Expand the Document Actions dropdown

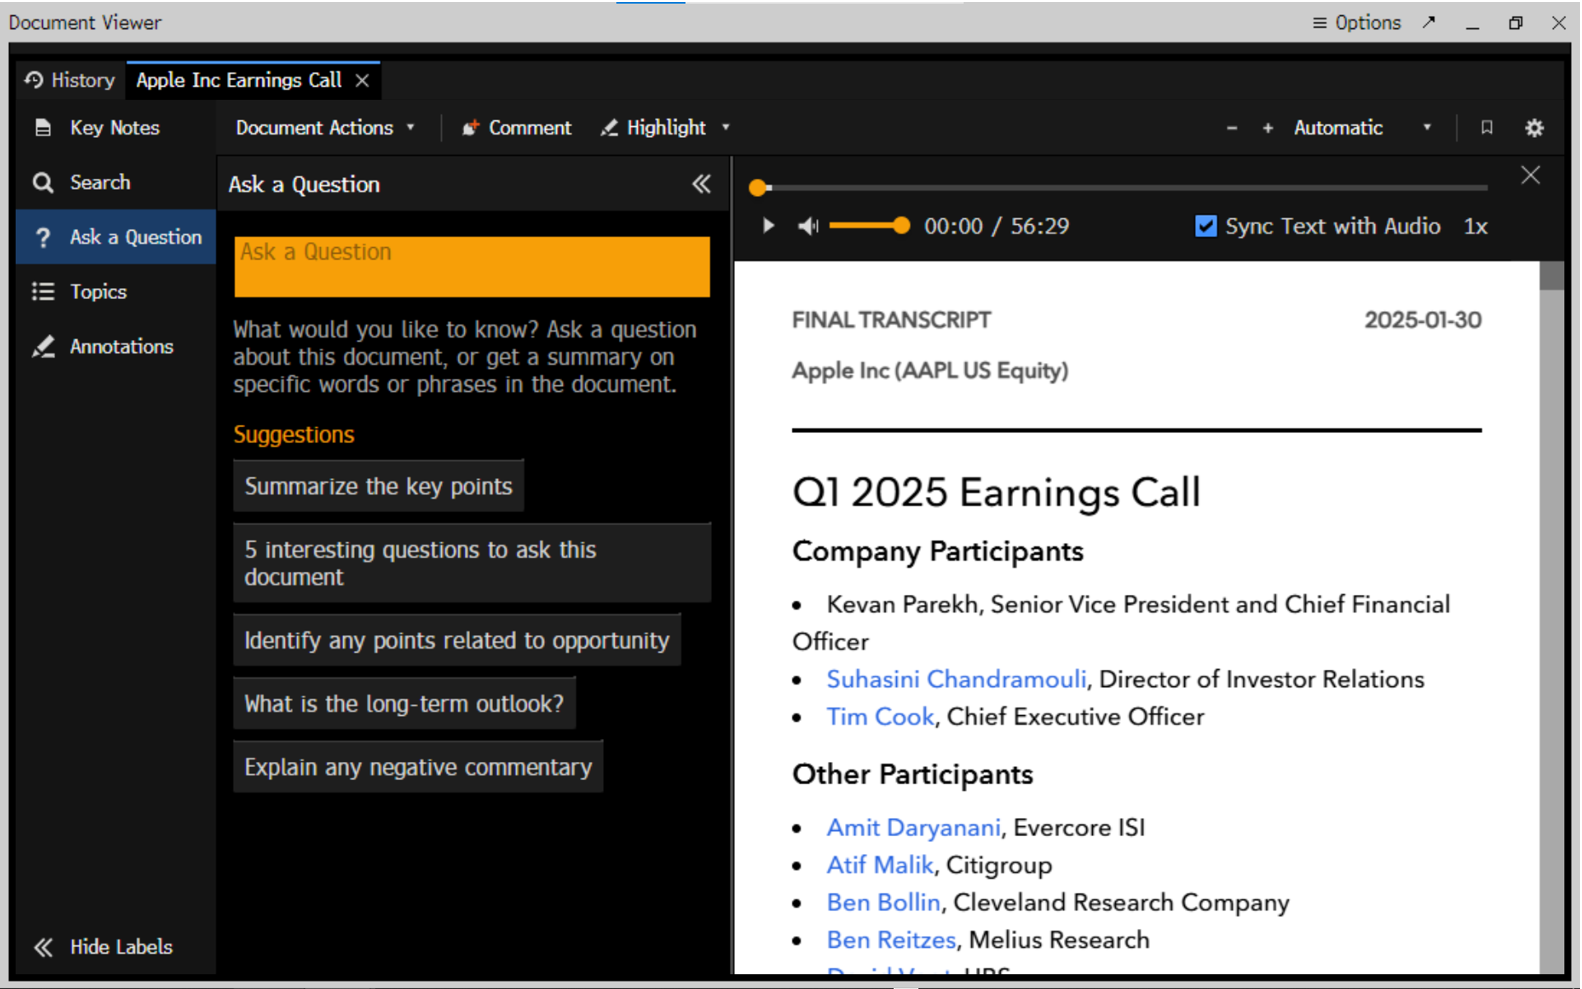click(325, 128)
